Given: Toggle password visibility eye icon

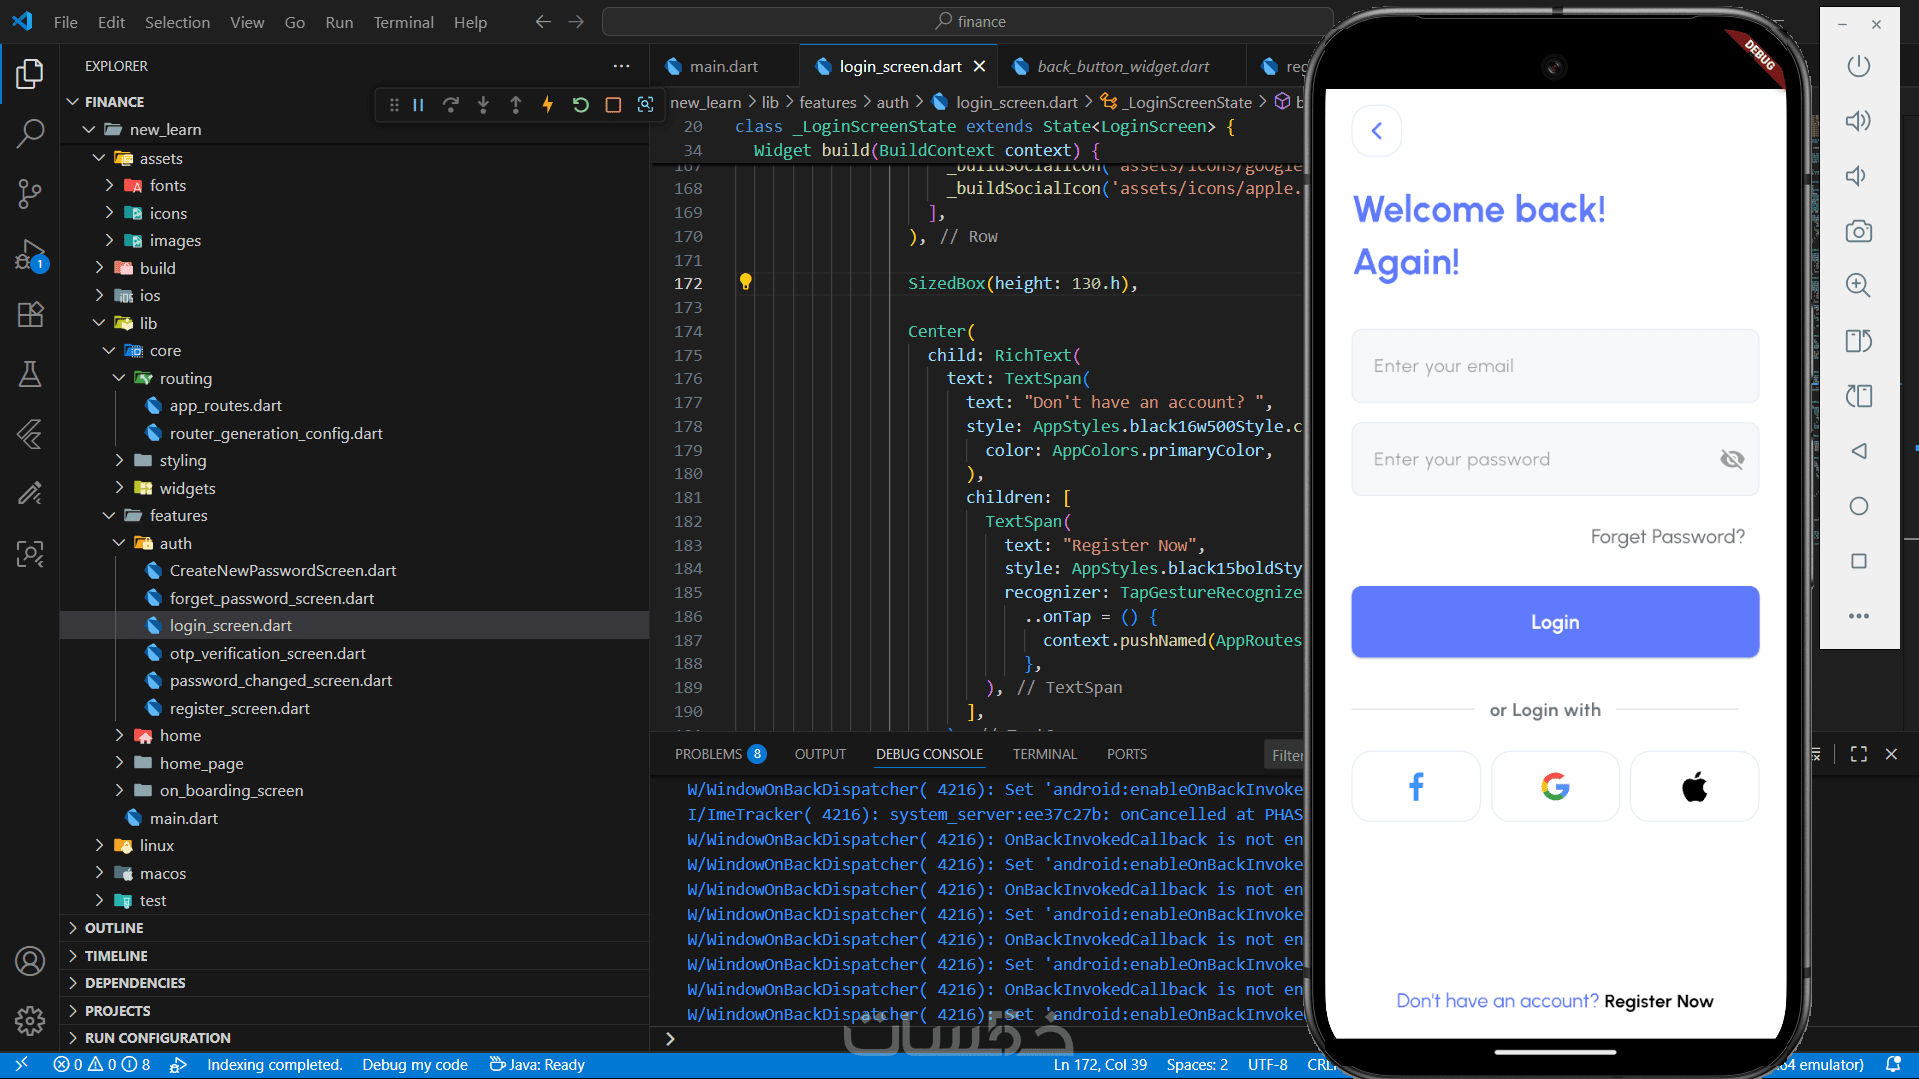Looking at the screenshot, I should (x=1732, y=459).
